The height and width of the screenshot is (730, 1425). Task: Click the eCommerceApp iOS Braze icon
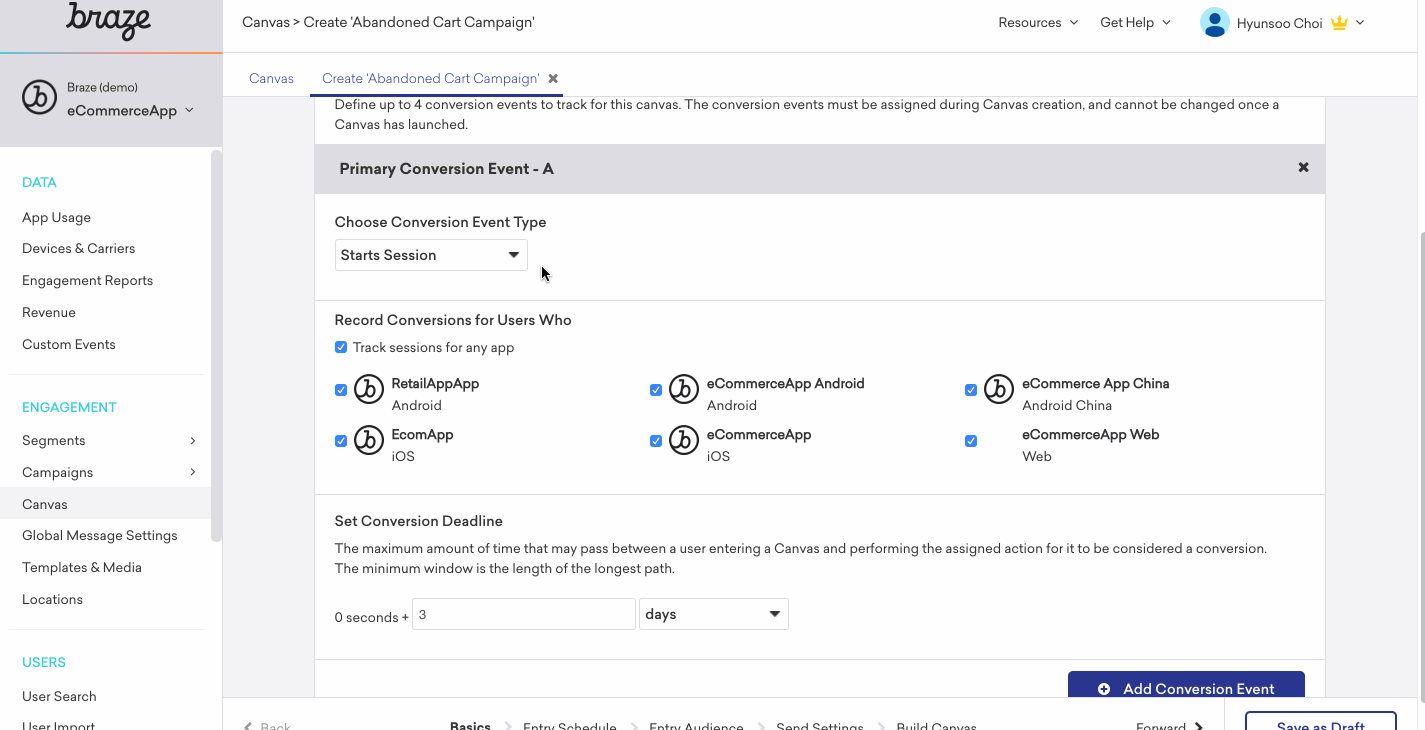[x=684, y=440]
